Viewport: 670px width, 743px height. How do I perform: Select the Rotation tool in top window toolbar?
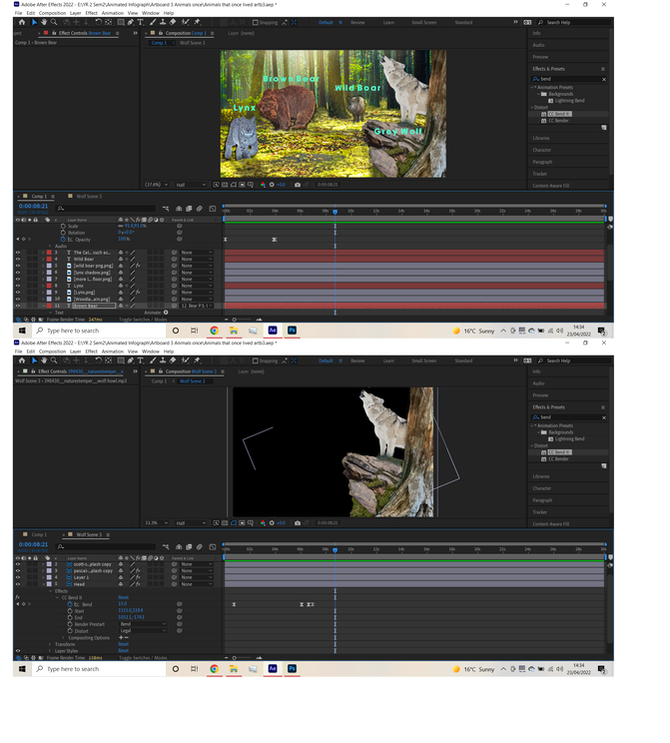click(98, 22)
